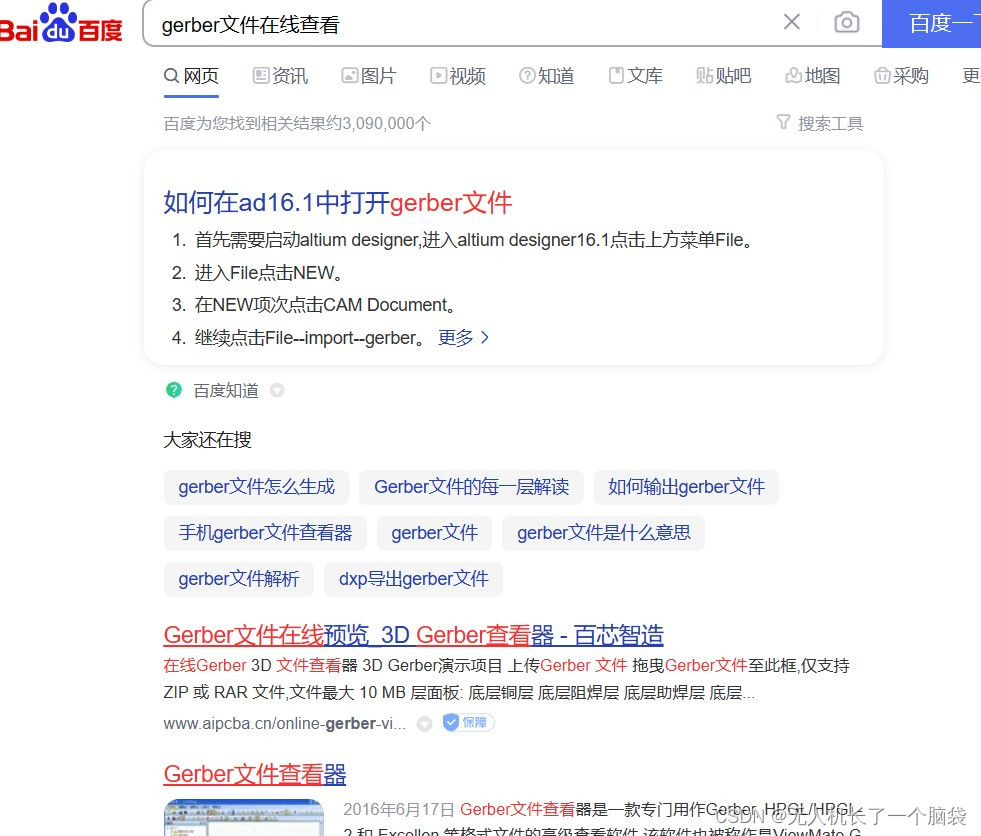Click step text 进入File点击NEW

click(269, 273)
